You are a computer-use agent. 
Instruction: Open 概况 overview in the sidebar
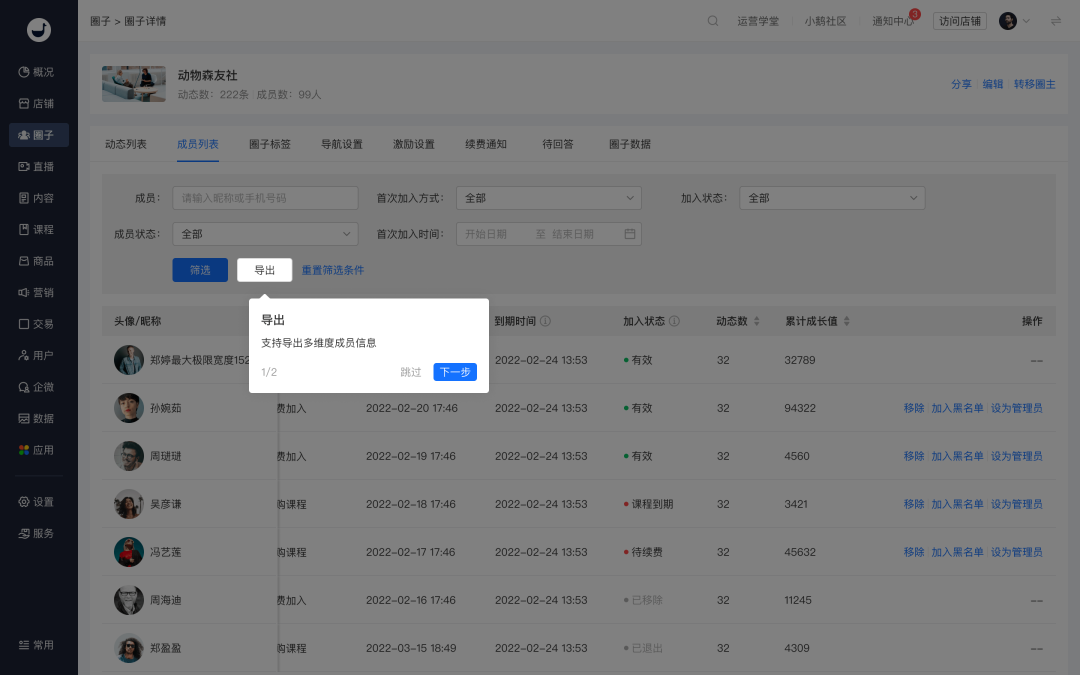(x=36, y=72)
